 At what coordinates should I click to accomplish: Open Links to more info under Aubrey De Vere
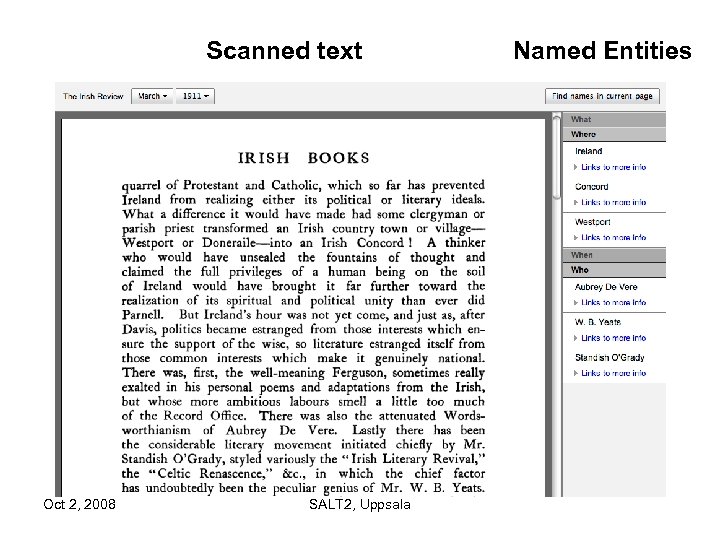613,303
